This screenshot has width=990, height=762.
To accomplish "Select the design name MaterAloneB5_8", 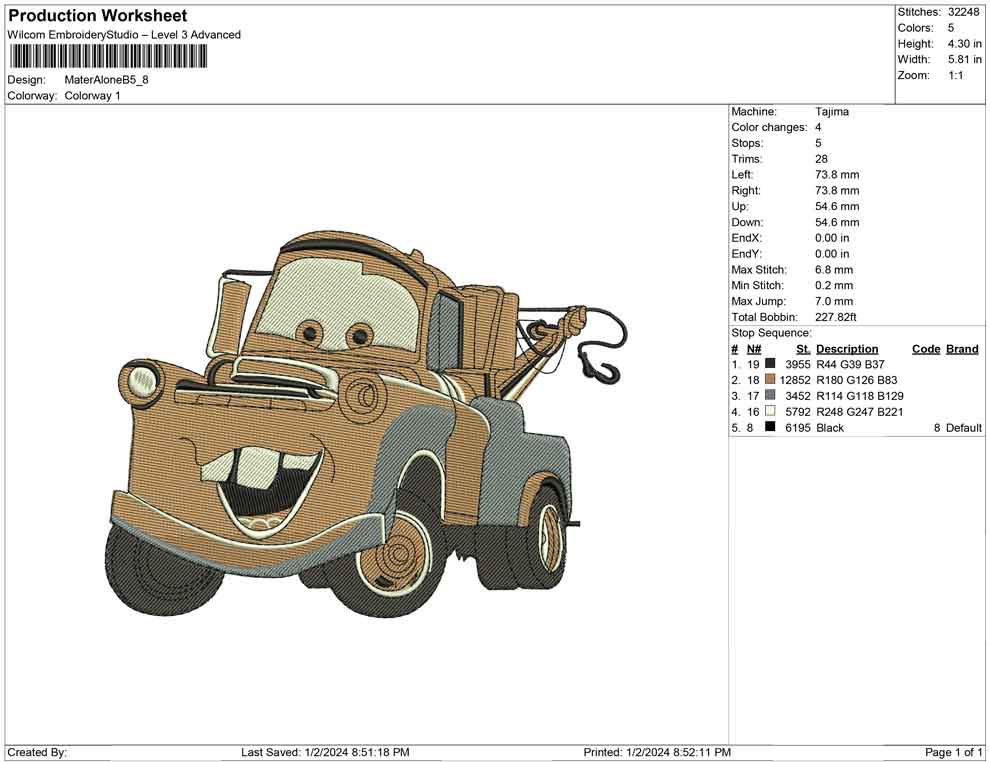I will pos(107,80).
